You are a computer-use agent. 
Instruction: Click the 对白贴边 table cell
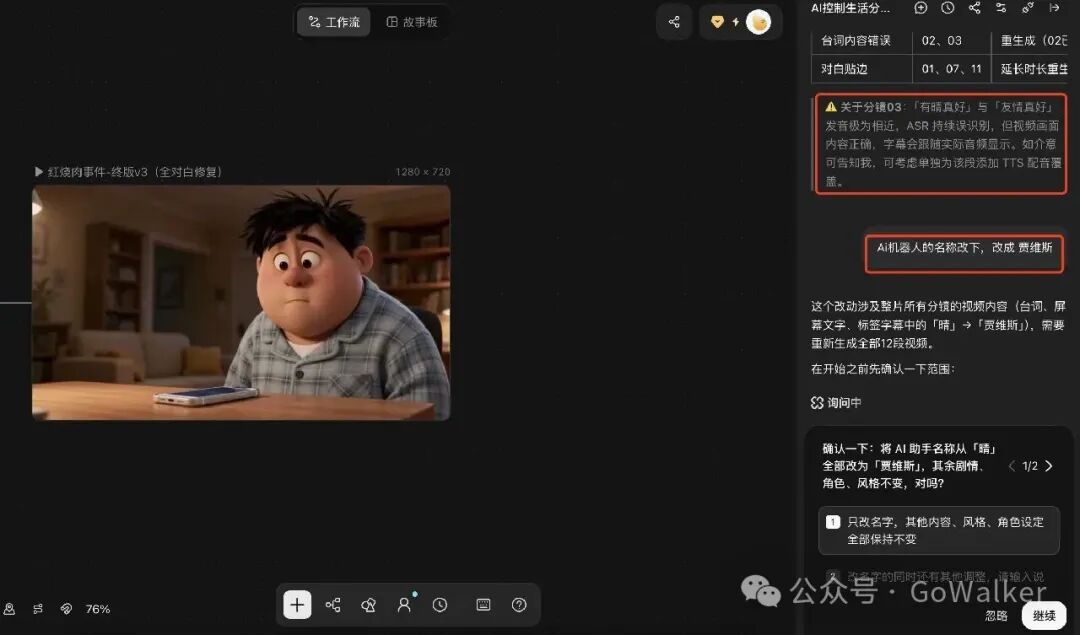[x=862, y=69]
